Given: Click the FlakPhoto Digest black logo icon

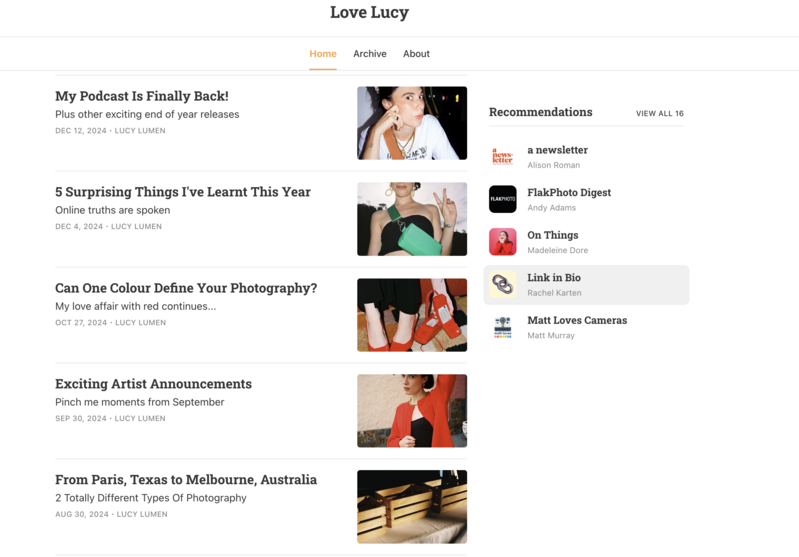Looking at the screenshot, I should 502,199.
